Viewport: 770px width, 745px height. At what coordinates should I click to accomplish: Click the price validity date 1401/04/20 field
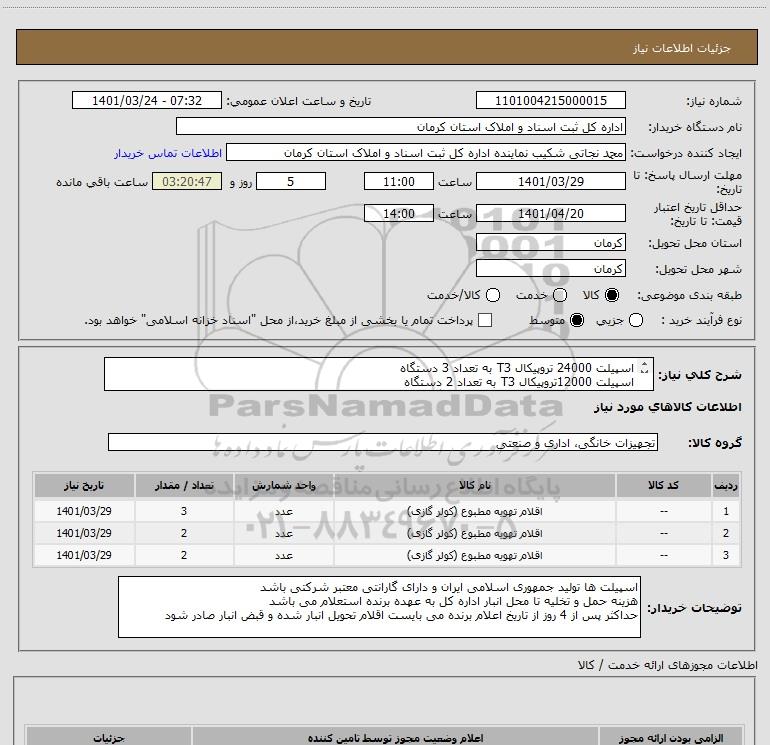point(550,214)
